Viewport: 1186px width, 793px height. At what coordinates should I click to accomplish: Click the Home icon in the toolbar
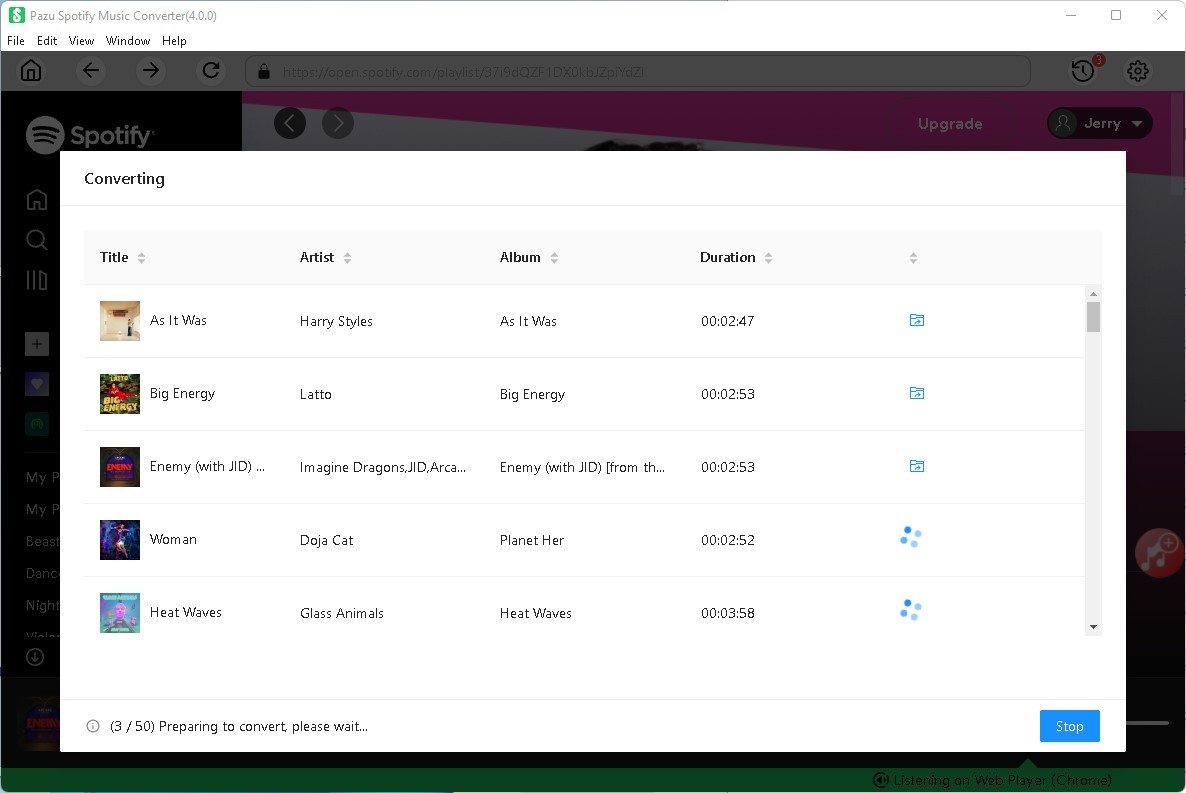[x=31, y=71]
